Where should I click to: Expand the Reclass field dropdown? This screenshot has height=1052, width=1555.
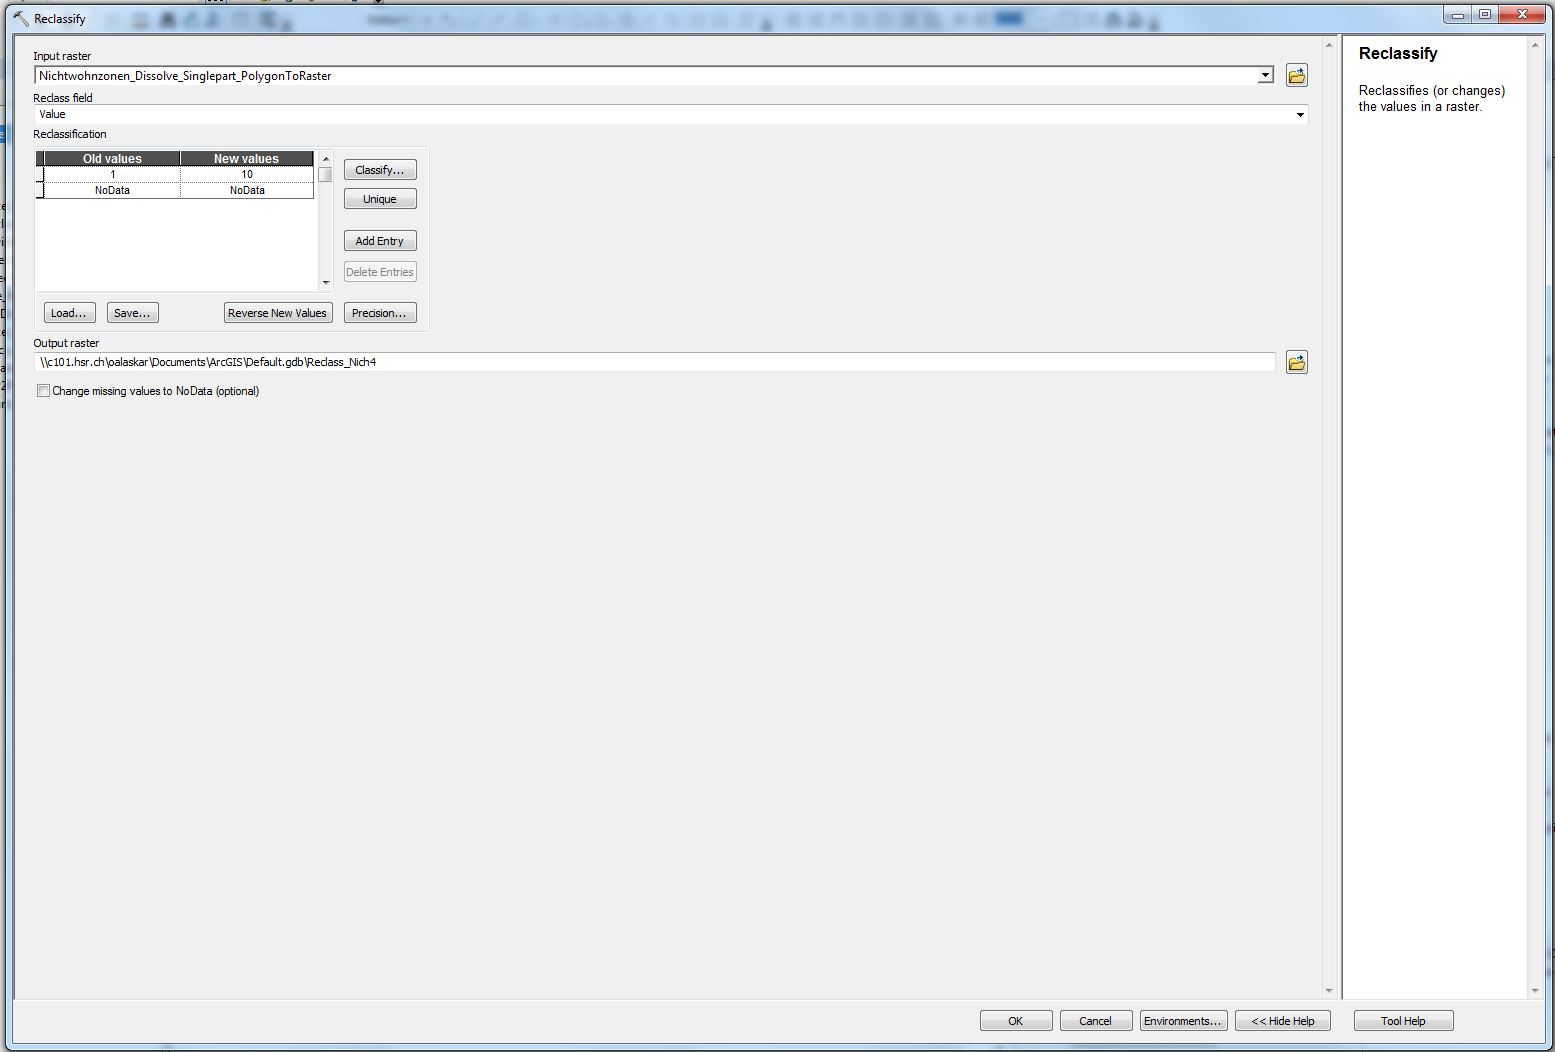1299,115
